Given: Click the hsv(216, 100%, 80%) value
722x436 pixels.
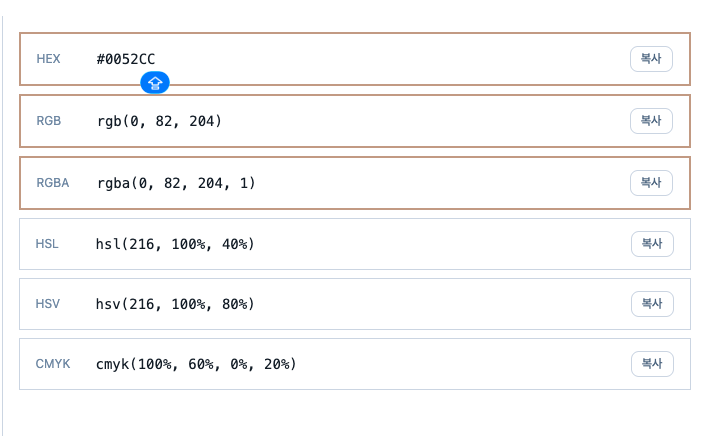Looking at the screenshot, I should point(176,303).
